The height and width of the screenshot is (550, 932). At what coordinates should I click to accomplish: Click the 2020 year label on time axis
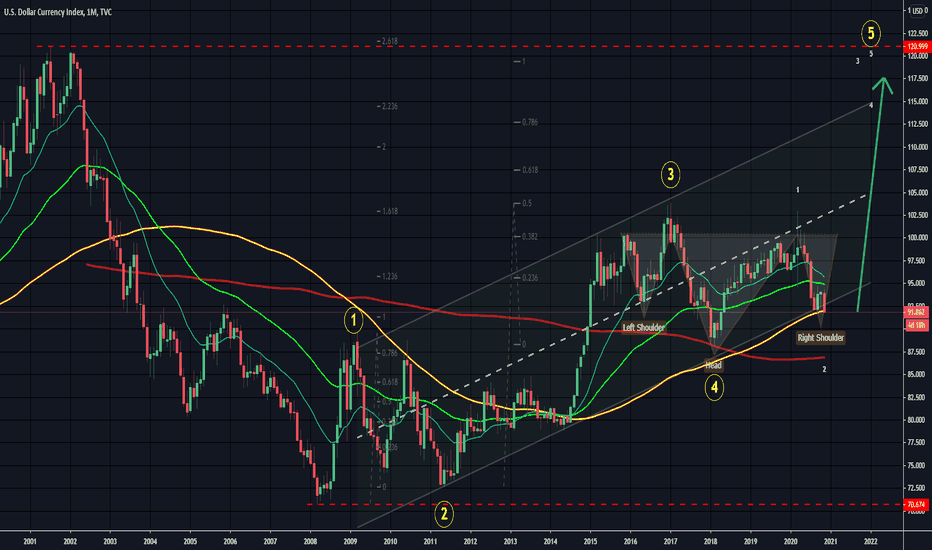[791, 542]
